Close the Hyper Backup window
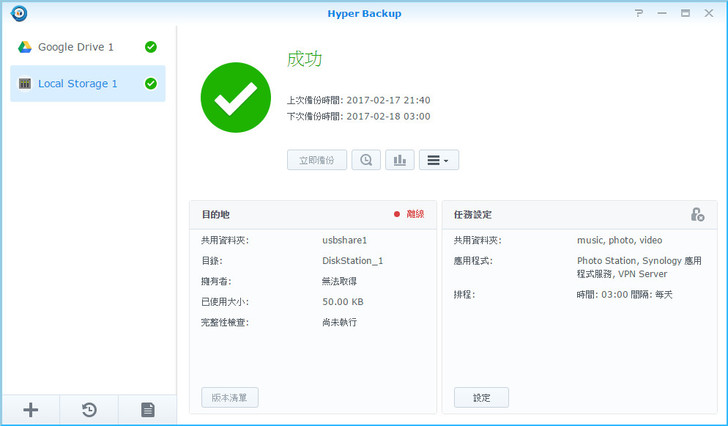 pos(708,13)
